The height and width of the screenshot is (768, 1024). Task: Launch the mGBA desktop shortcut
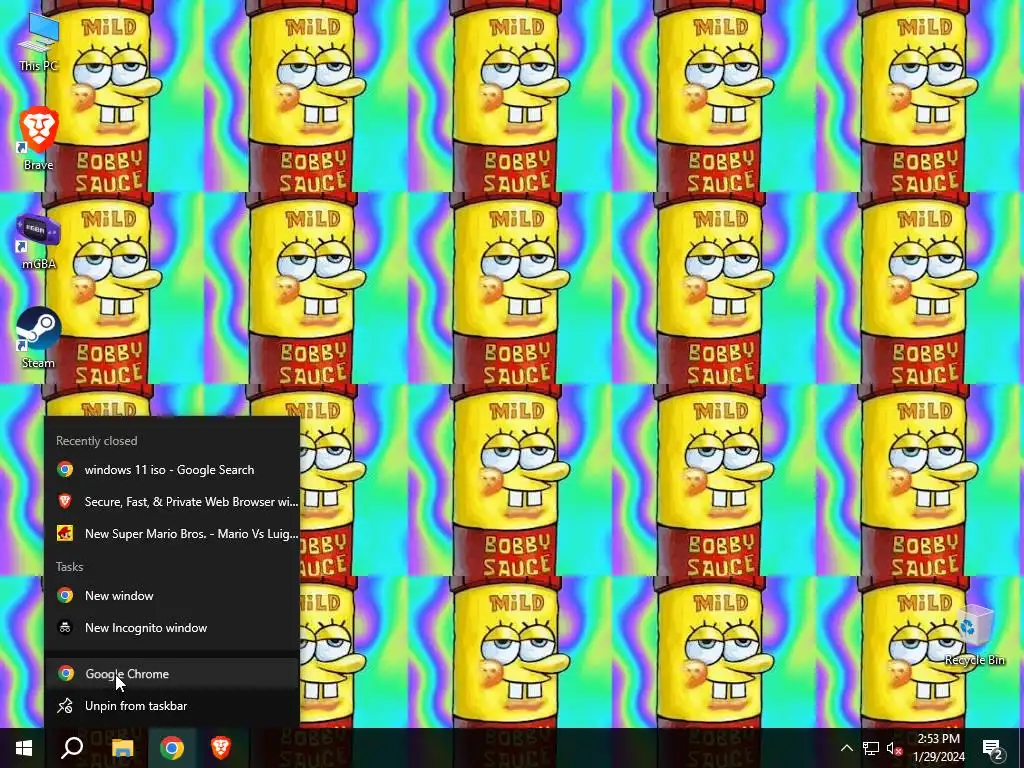tap(39, 241)
